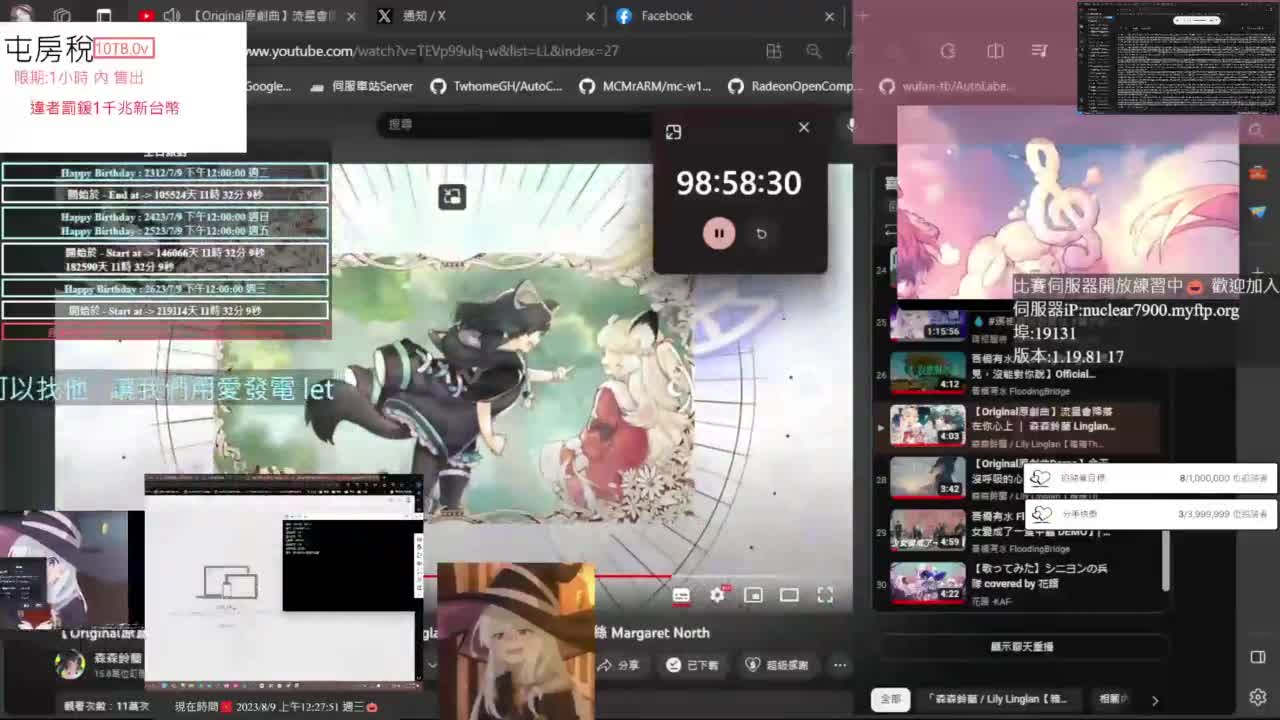Screen dimensions: 1280x720
Task: Open the more actions ellipsis menu
Action: point(840,665)
